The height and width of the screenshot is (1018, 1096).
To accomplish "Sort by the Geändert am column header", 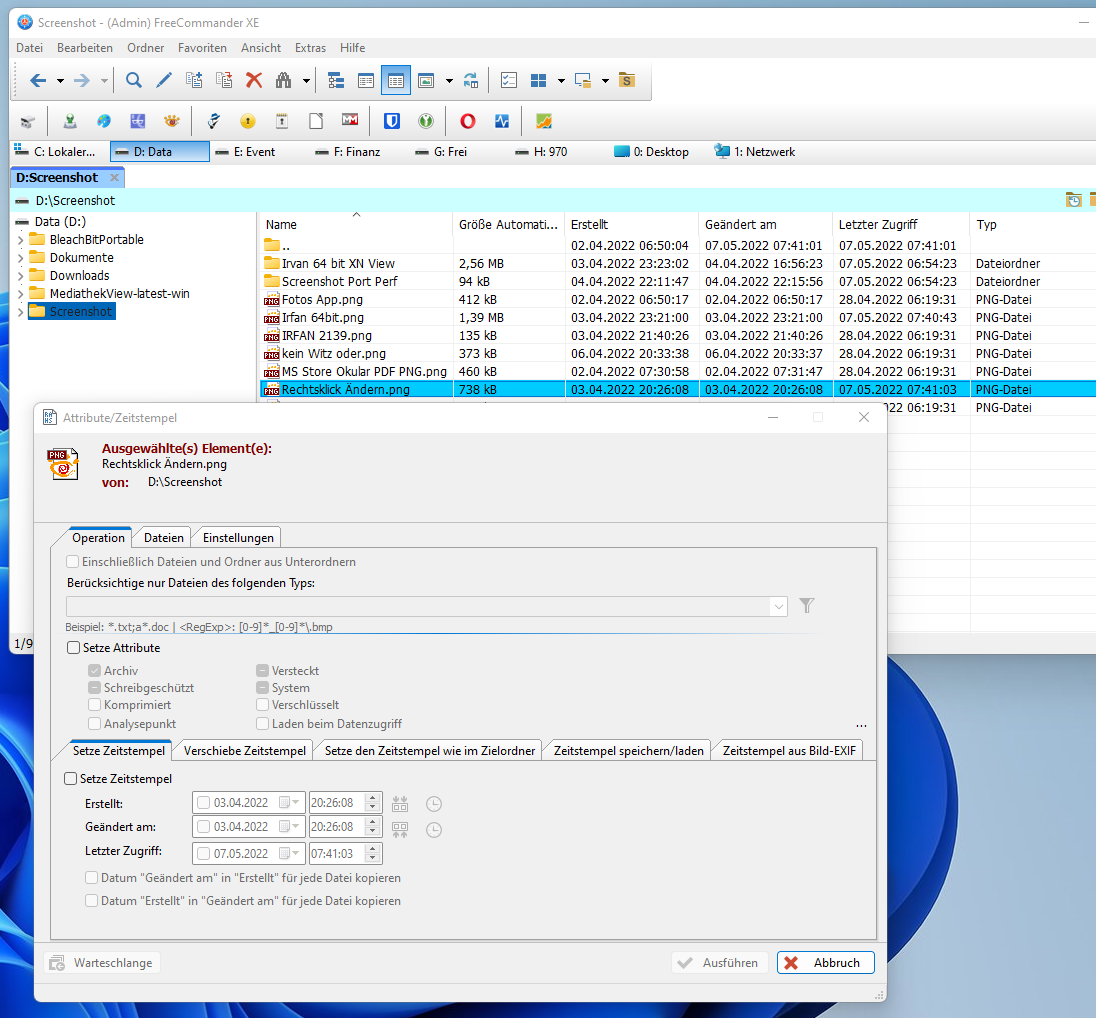I will [x=765, y=224].
